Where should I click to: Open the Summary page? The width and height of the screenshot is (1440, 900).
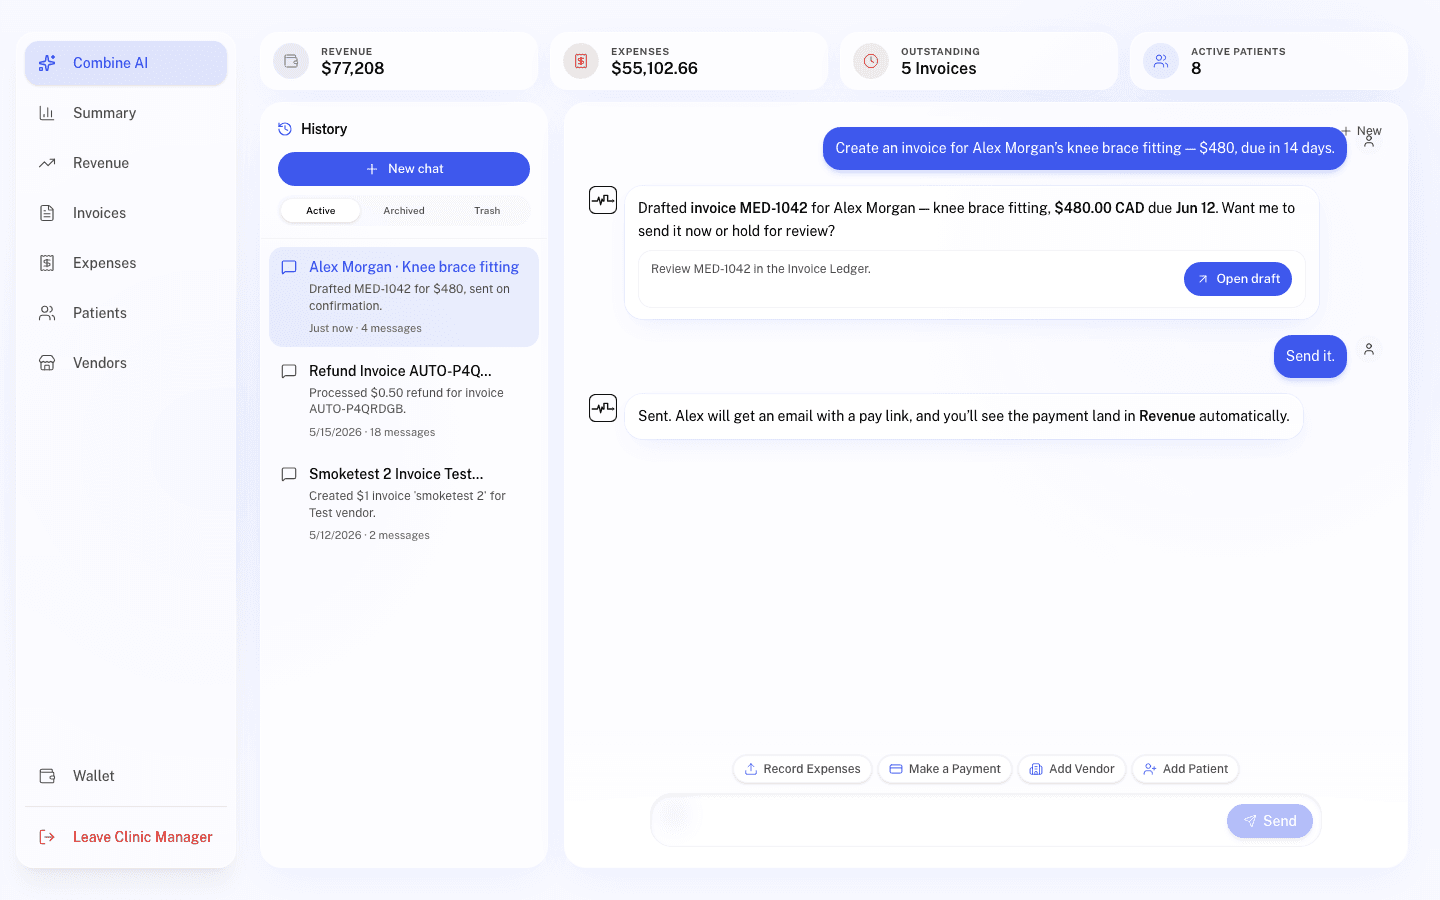(x=126, y=113)
